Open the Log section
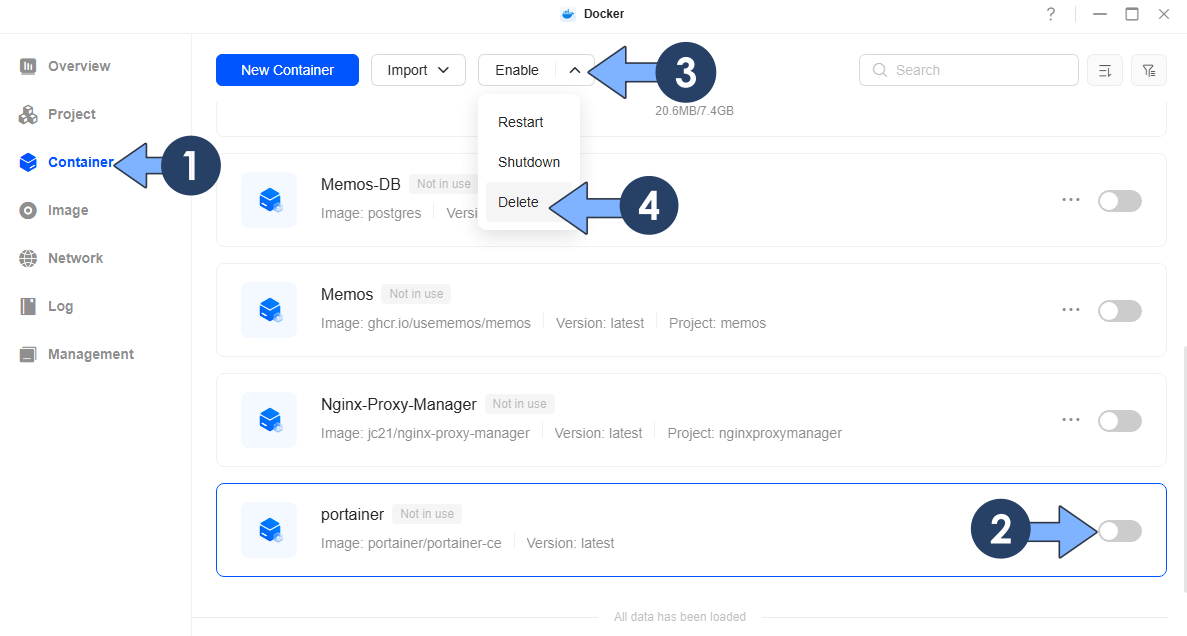1187x636 pixels. pyautogui.click(x=46, y=306)
